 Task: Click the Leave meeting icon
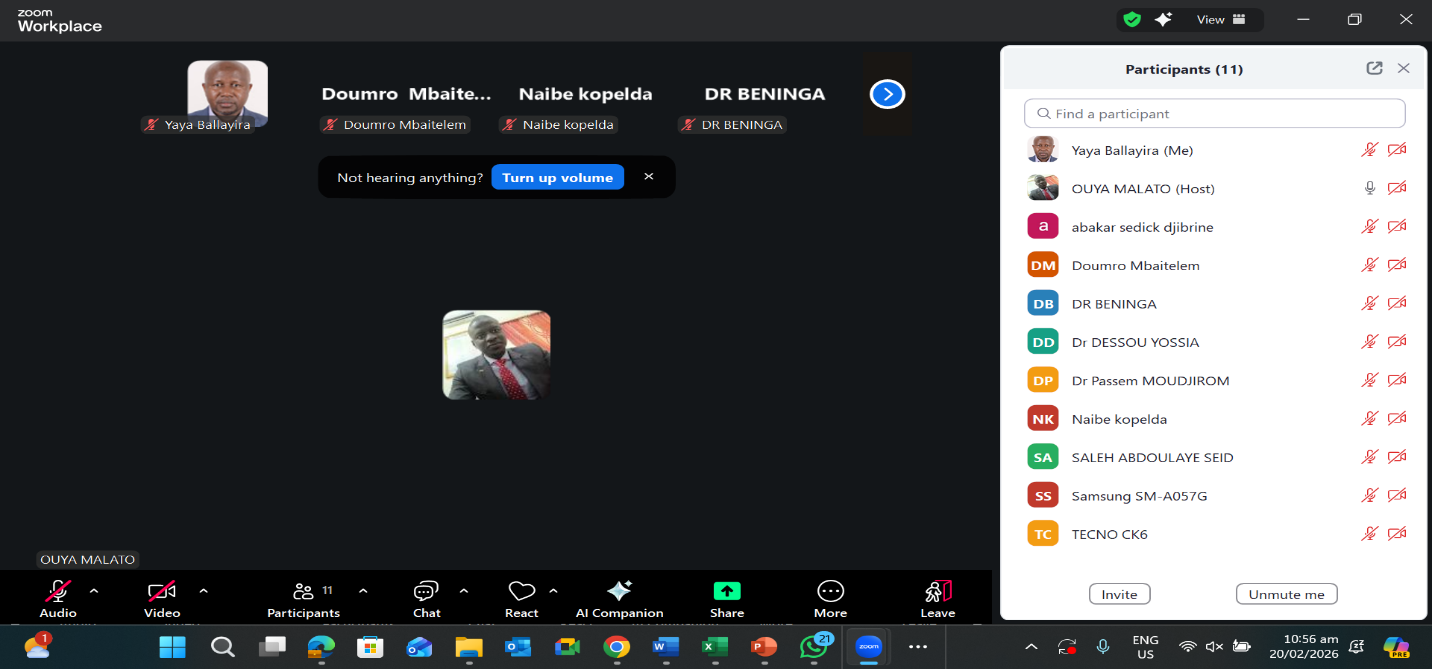click(937, 591)
